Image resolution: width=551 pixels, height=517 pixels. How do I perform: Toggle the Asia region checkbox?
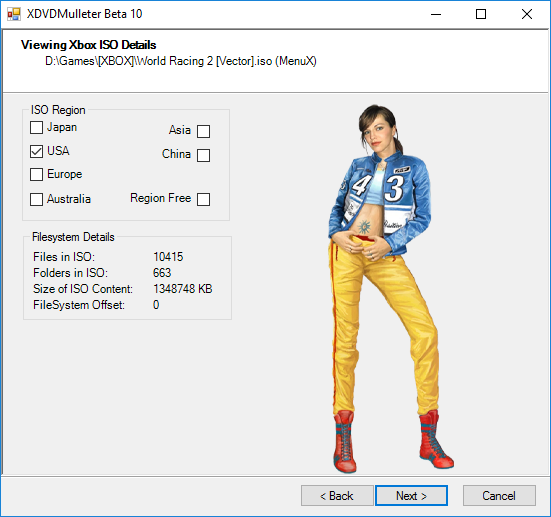click(x=203, y=131)
